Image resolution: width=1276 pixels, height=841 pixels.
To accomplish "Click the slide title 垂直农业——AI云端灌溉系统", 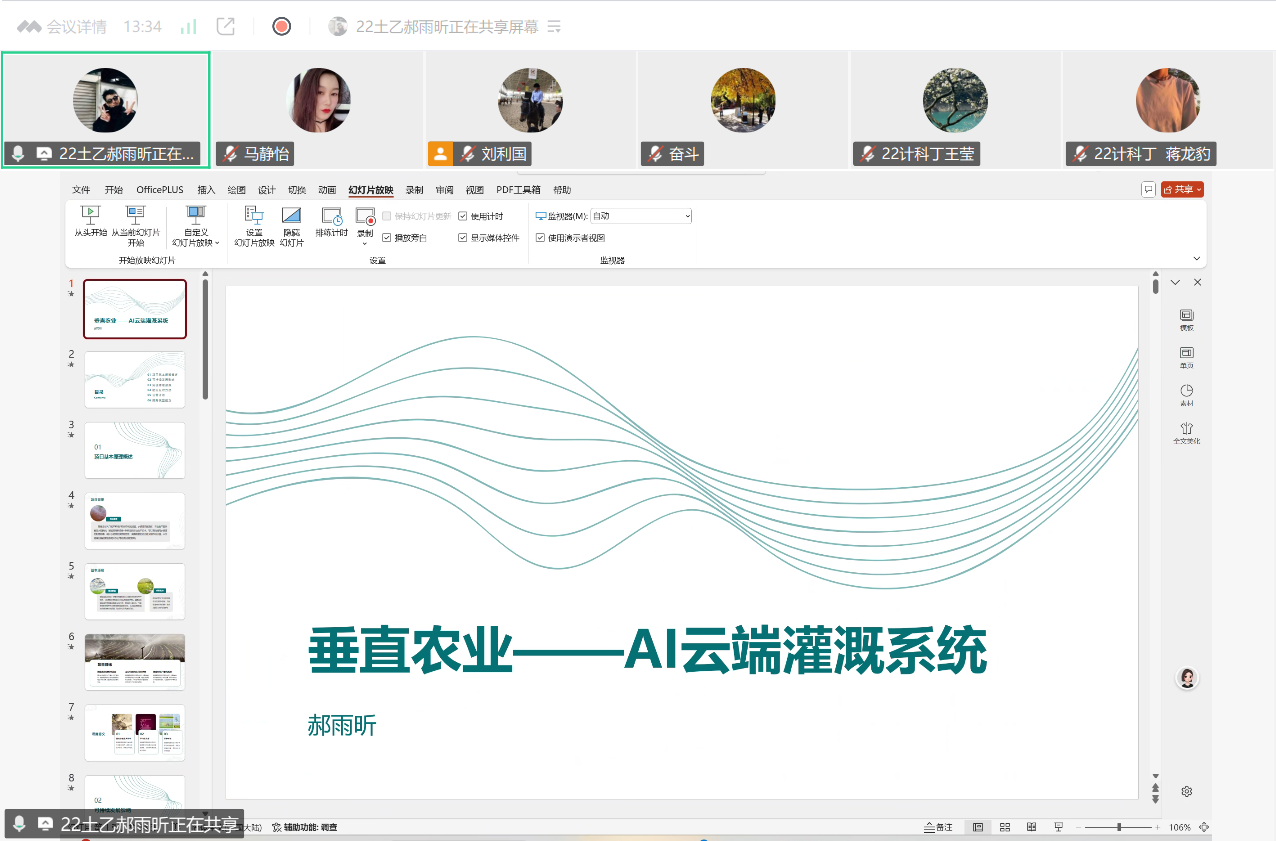I will tap(648, 652).
